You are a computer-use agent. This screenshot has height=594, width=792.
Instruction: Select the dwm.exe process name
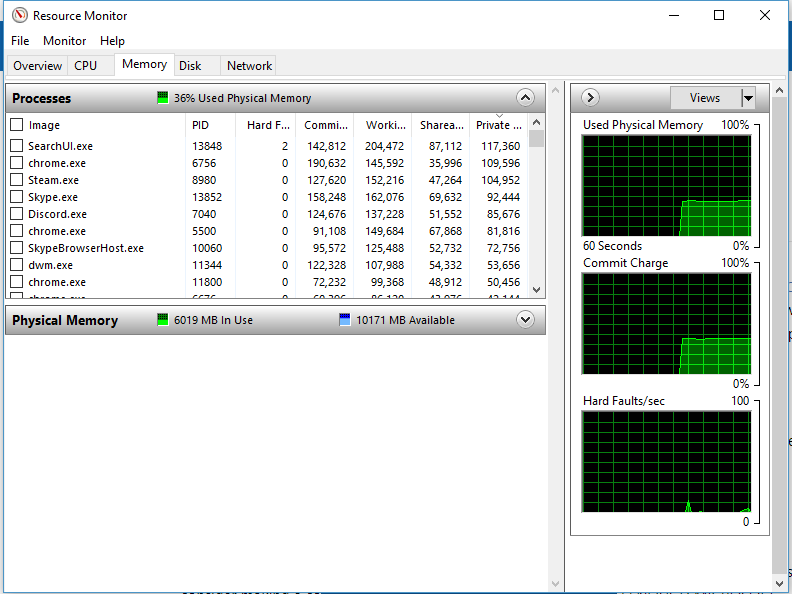click(51, 265)
